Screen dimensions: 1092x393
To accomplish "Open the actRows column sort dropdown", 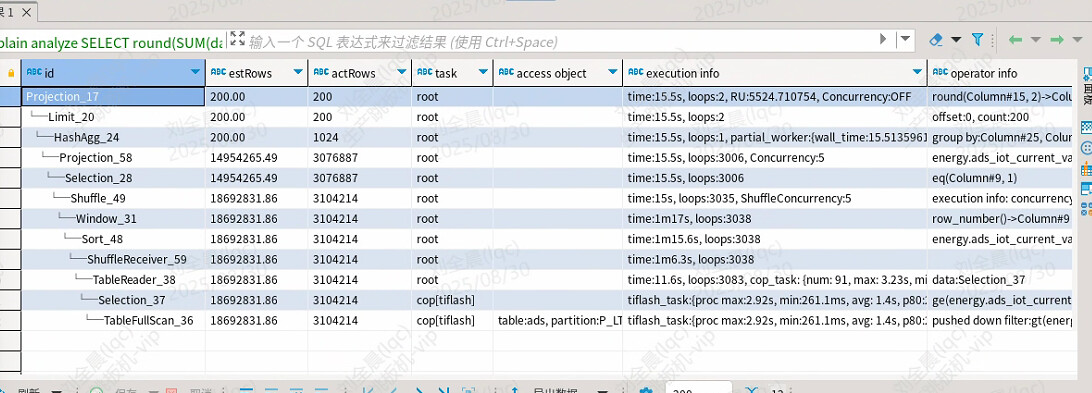I will 403,72.
